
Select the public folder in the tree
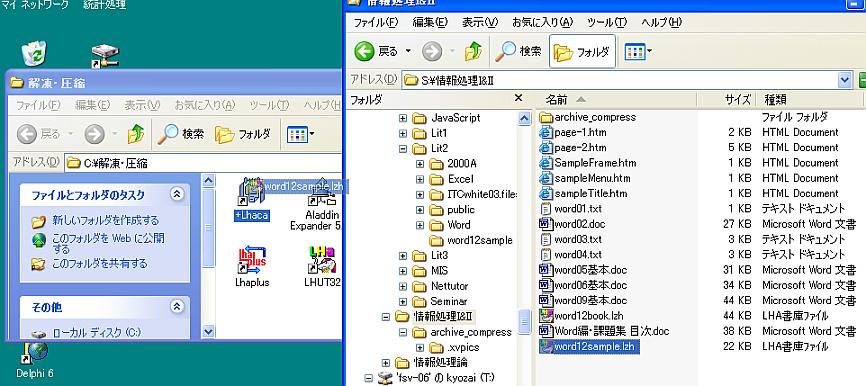(461, 210)
